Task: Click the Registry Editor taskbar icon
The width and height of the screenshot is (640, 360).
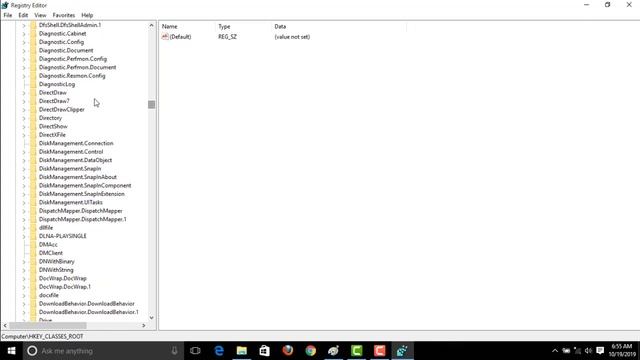Action: (402, 351)
